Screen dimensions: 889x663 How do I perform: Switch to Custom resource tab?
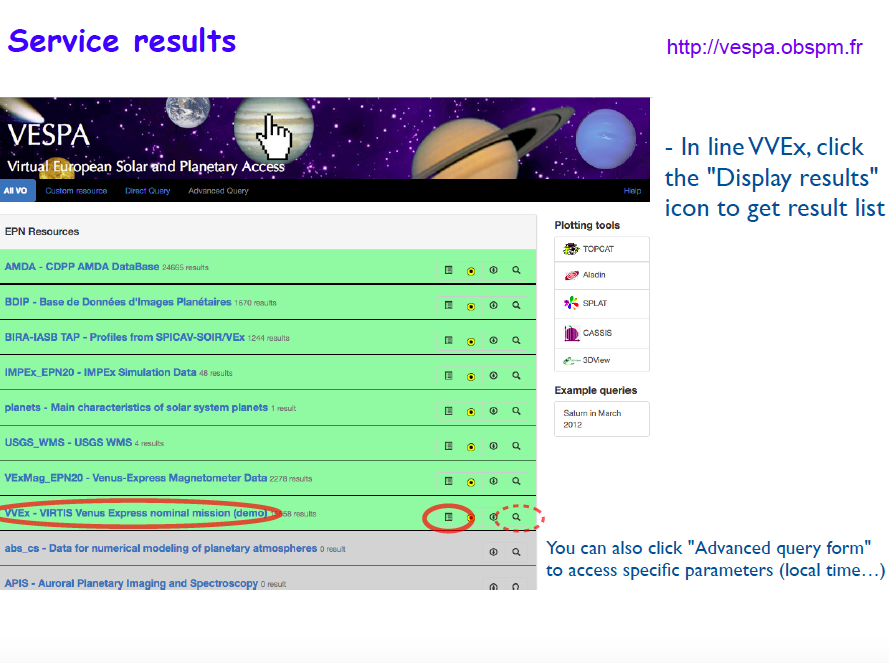pos(76,191)
